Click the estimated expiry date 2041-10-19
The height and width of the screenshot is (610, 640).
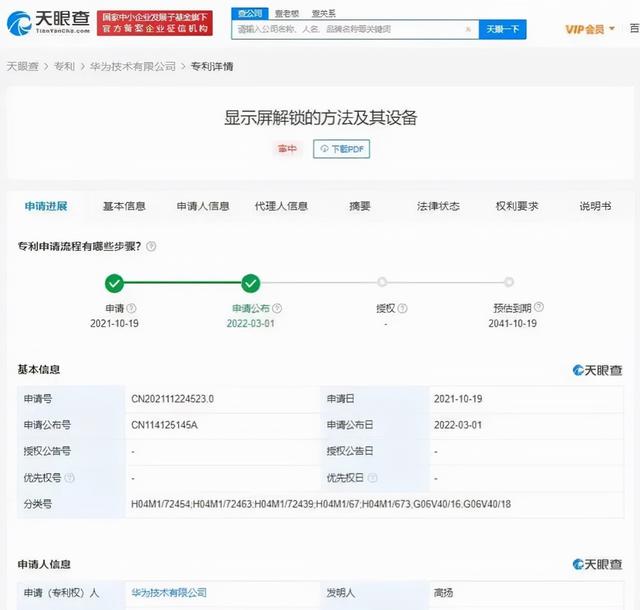513,323
